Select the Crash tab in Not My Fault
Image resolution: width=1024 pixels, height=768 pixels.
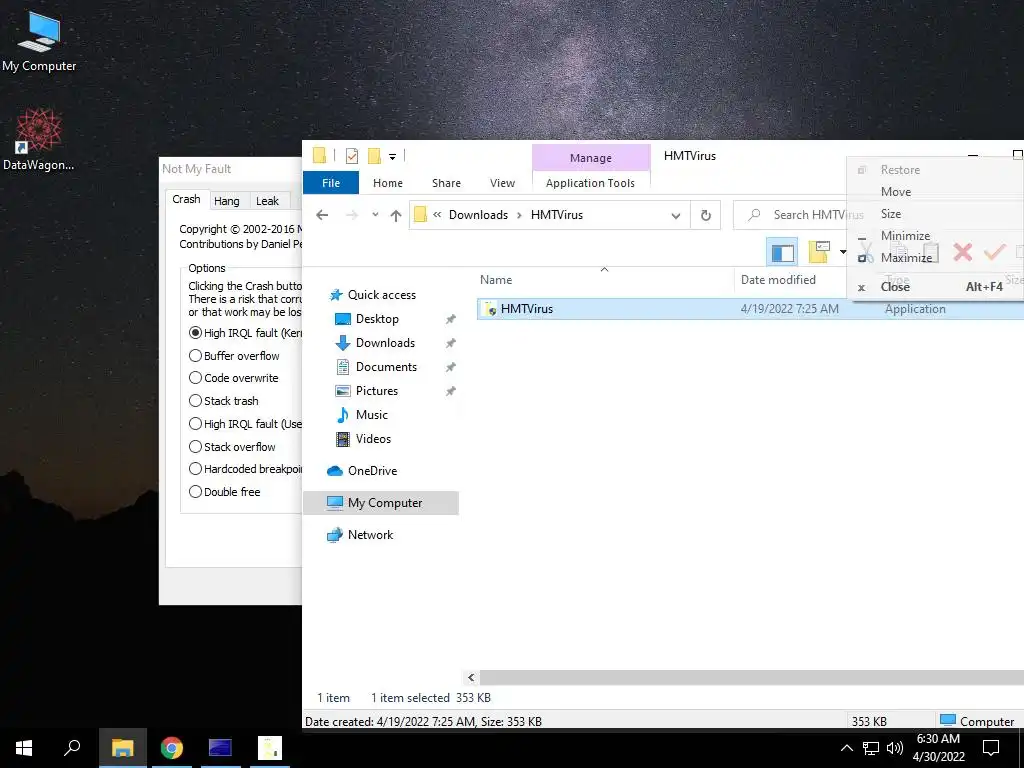click(x=186, y=199)
